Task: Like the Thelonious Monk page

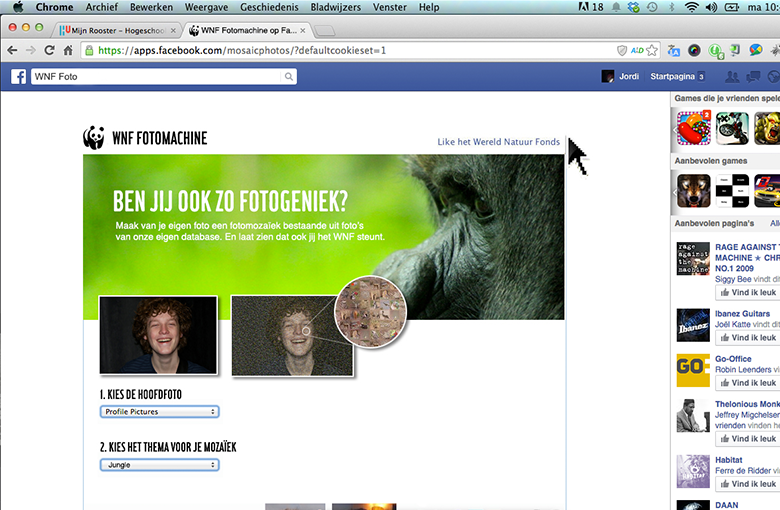Action: pyautogui.click(x=748, y=439)
